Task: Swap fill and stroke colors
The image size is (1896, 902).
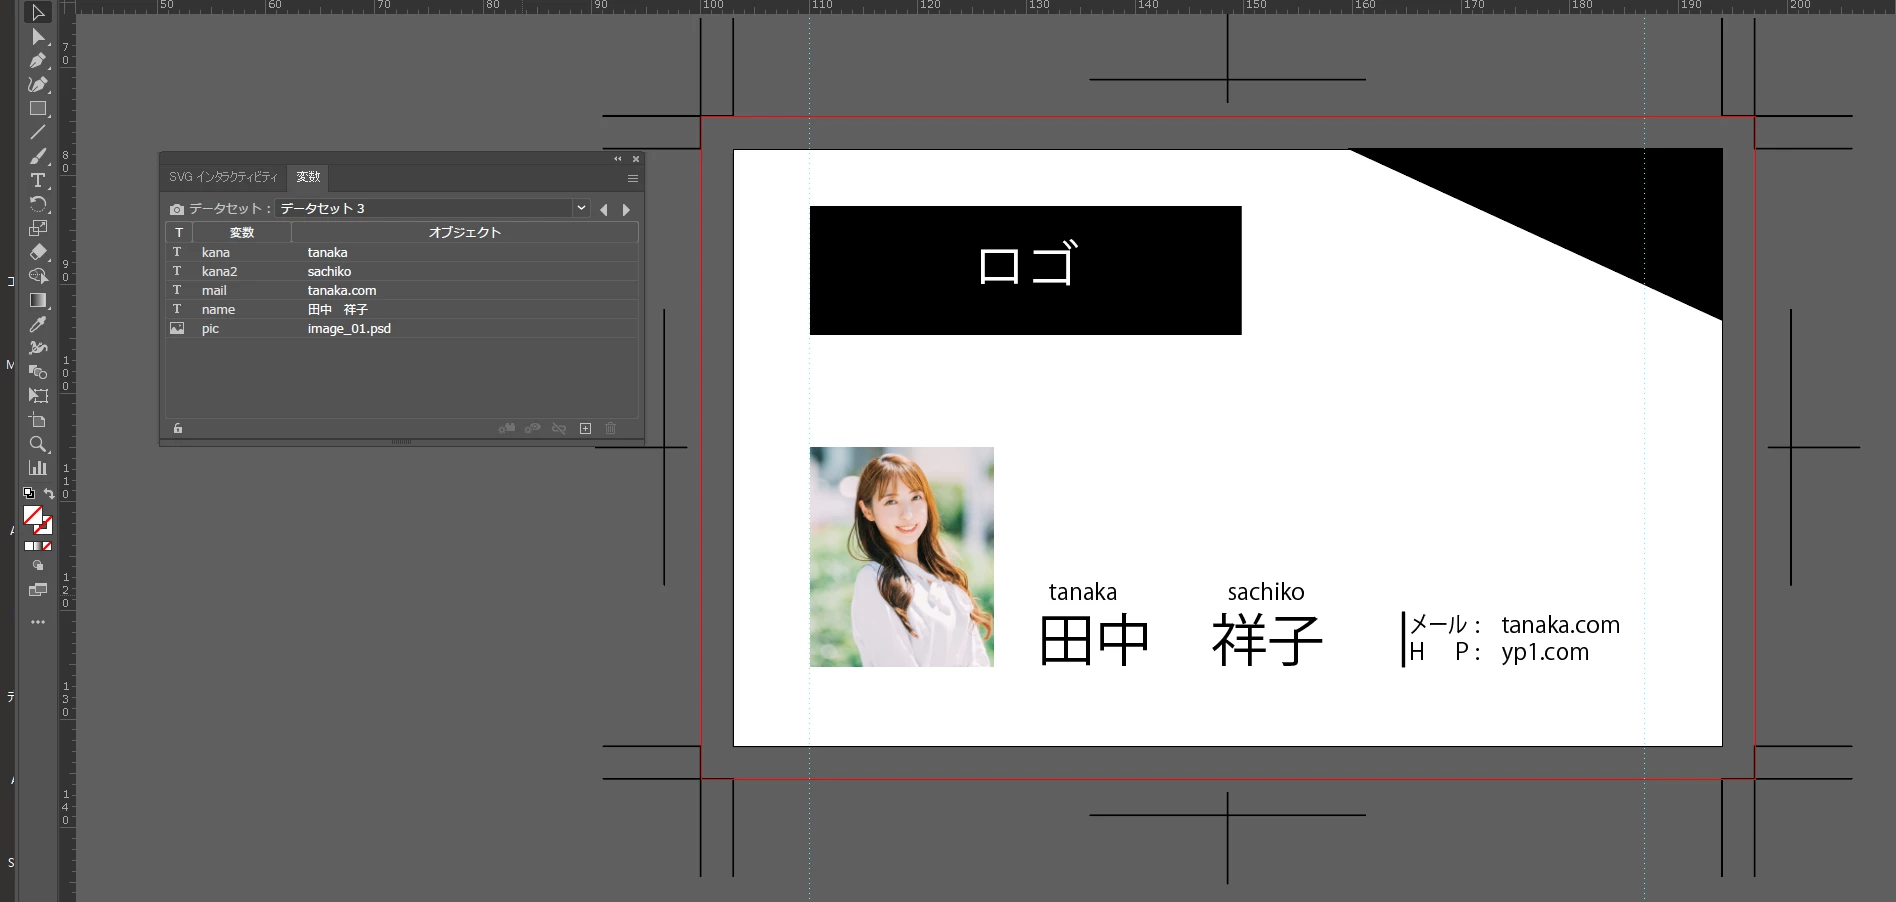Action: (x=48, y=493)
